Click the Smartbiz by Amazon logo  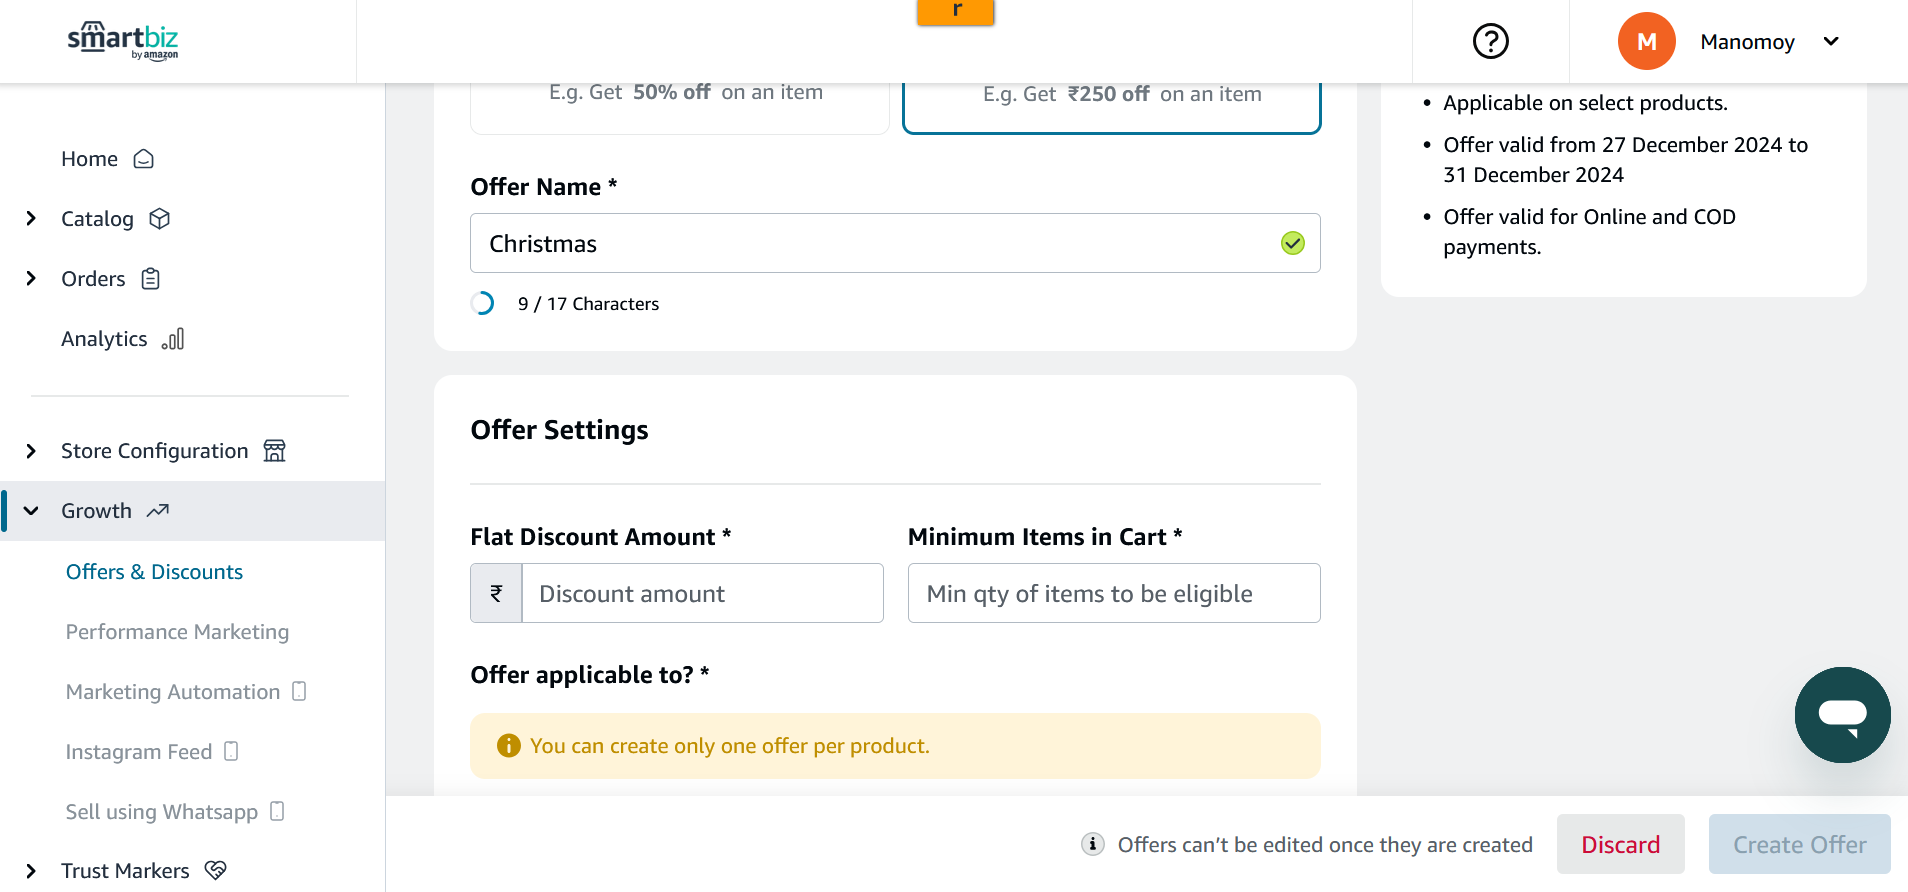coord(123,41)
